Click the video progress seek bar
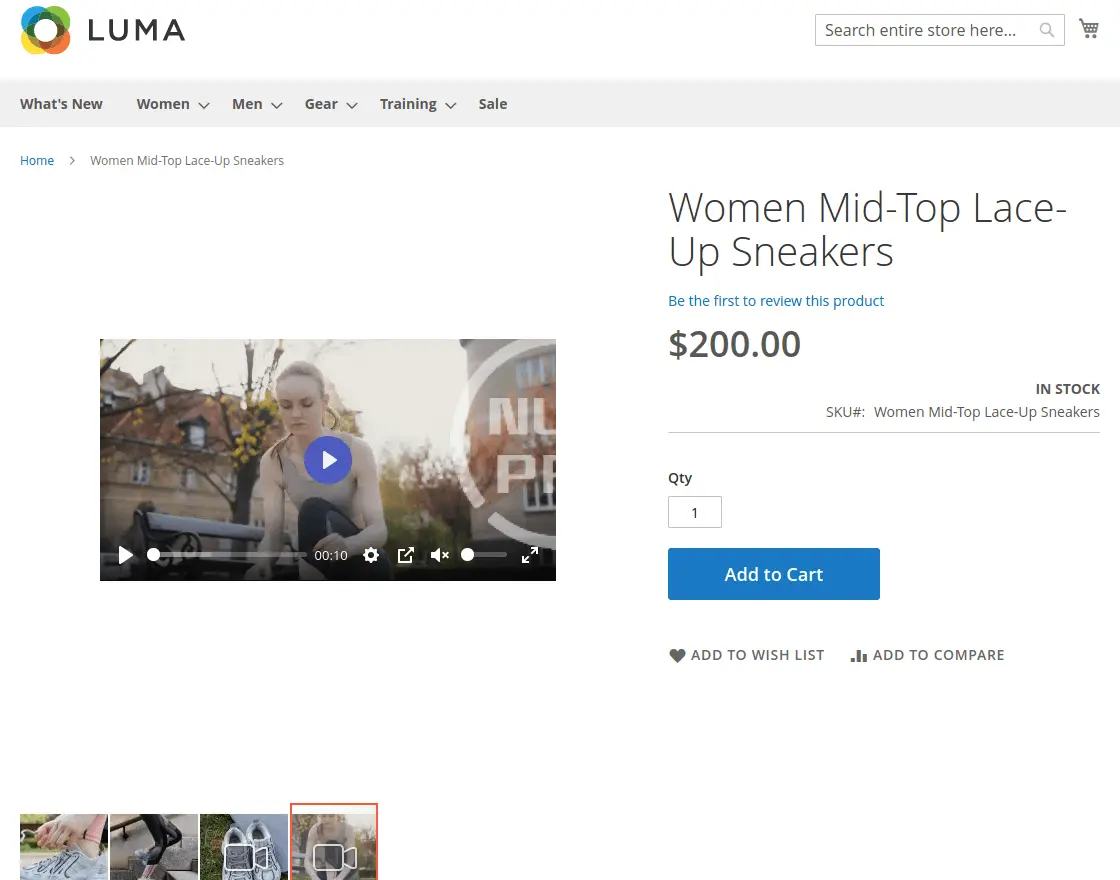 (230, 555)
